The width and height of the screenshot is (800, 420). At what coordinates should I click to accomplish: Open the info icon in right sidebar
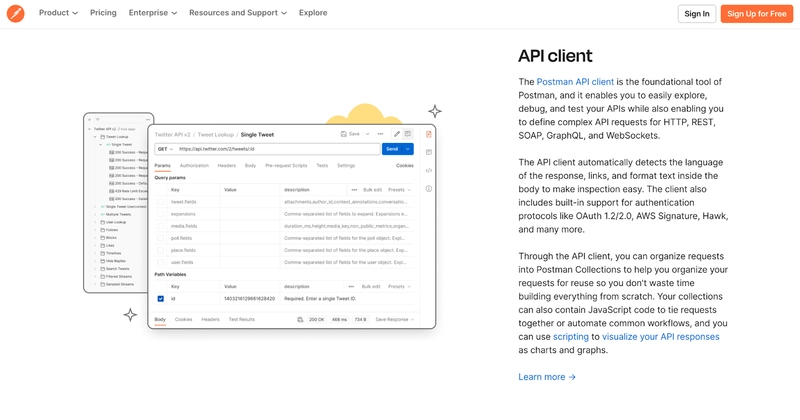(x=429, y=189)
